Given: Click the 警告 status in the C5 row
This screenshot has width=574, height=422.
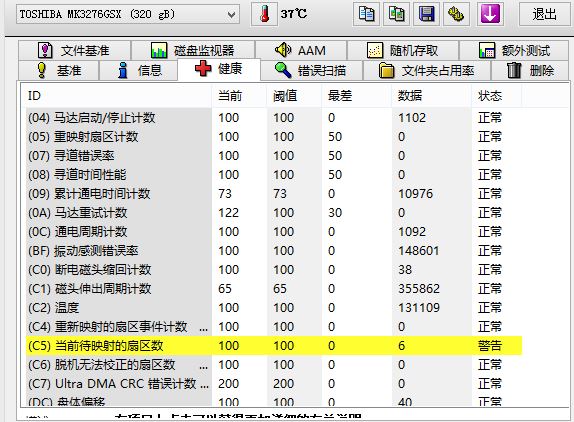Looking at the screenshot, I should pyautogui.click(x=490, y=346).
